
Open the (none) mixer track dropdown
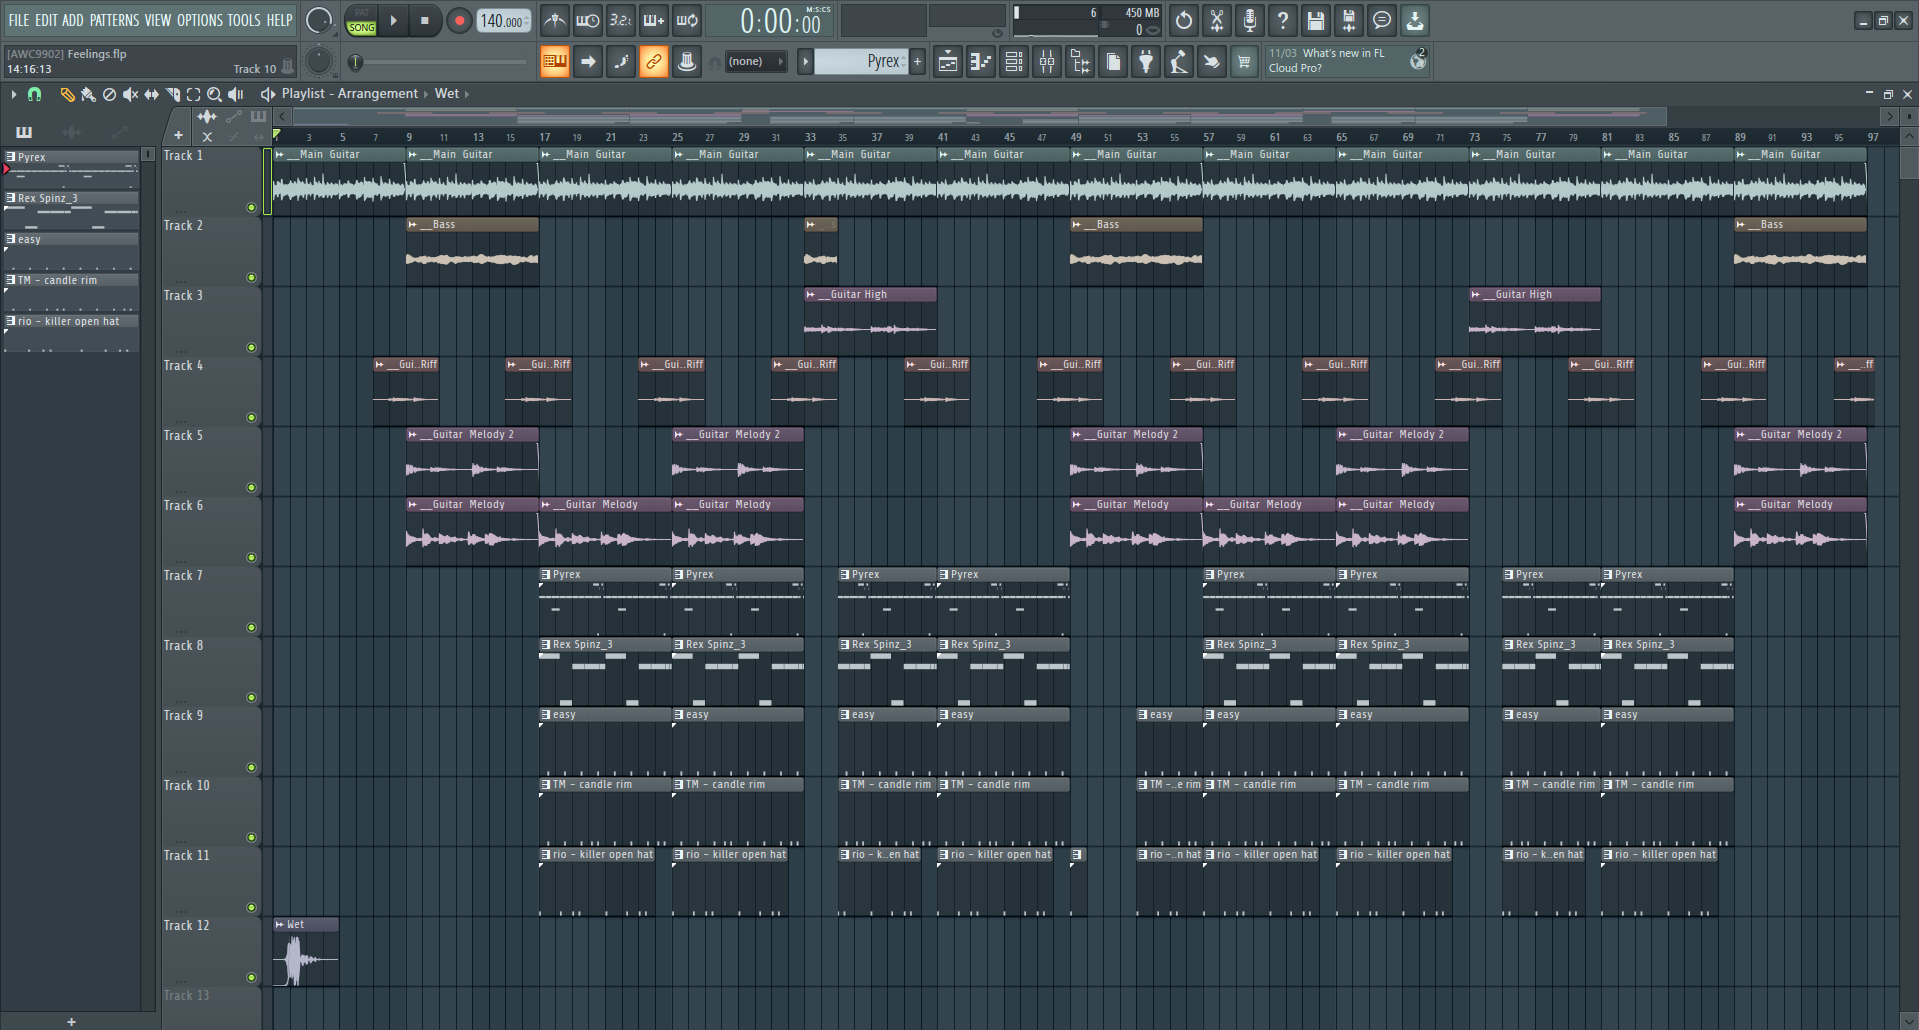pos(755,62)
